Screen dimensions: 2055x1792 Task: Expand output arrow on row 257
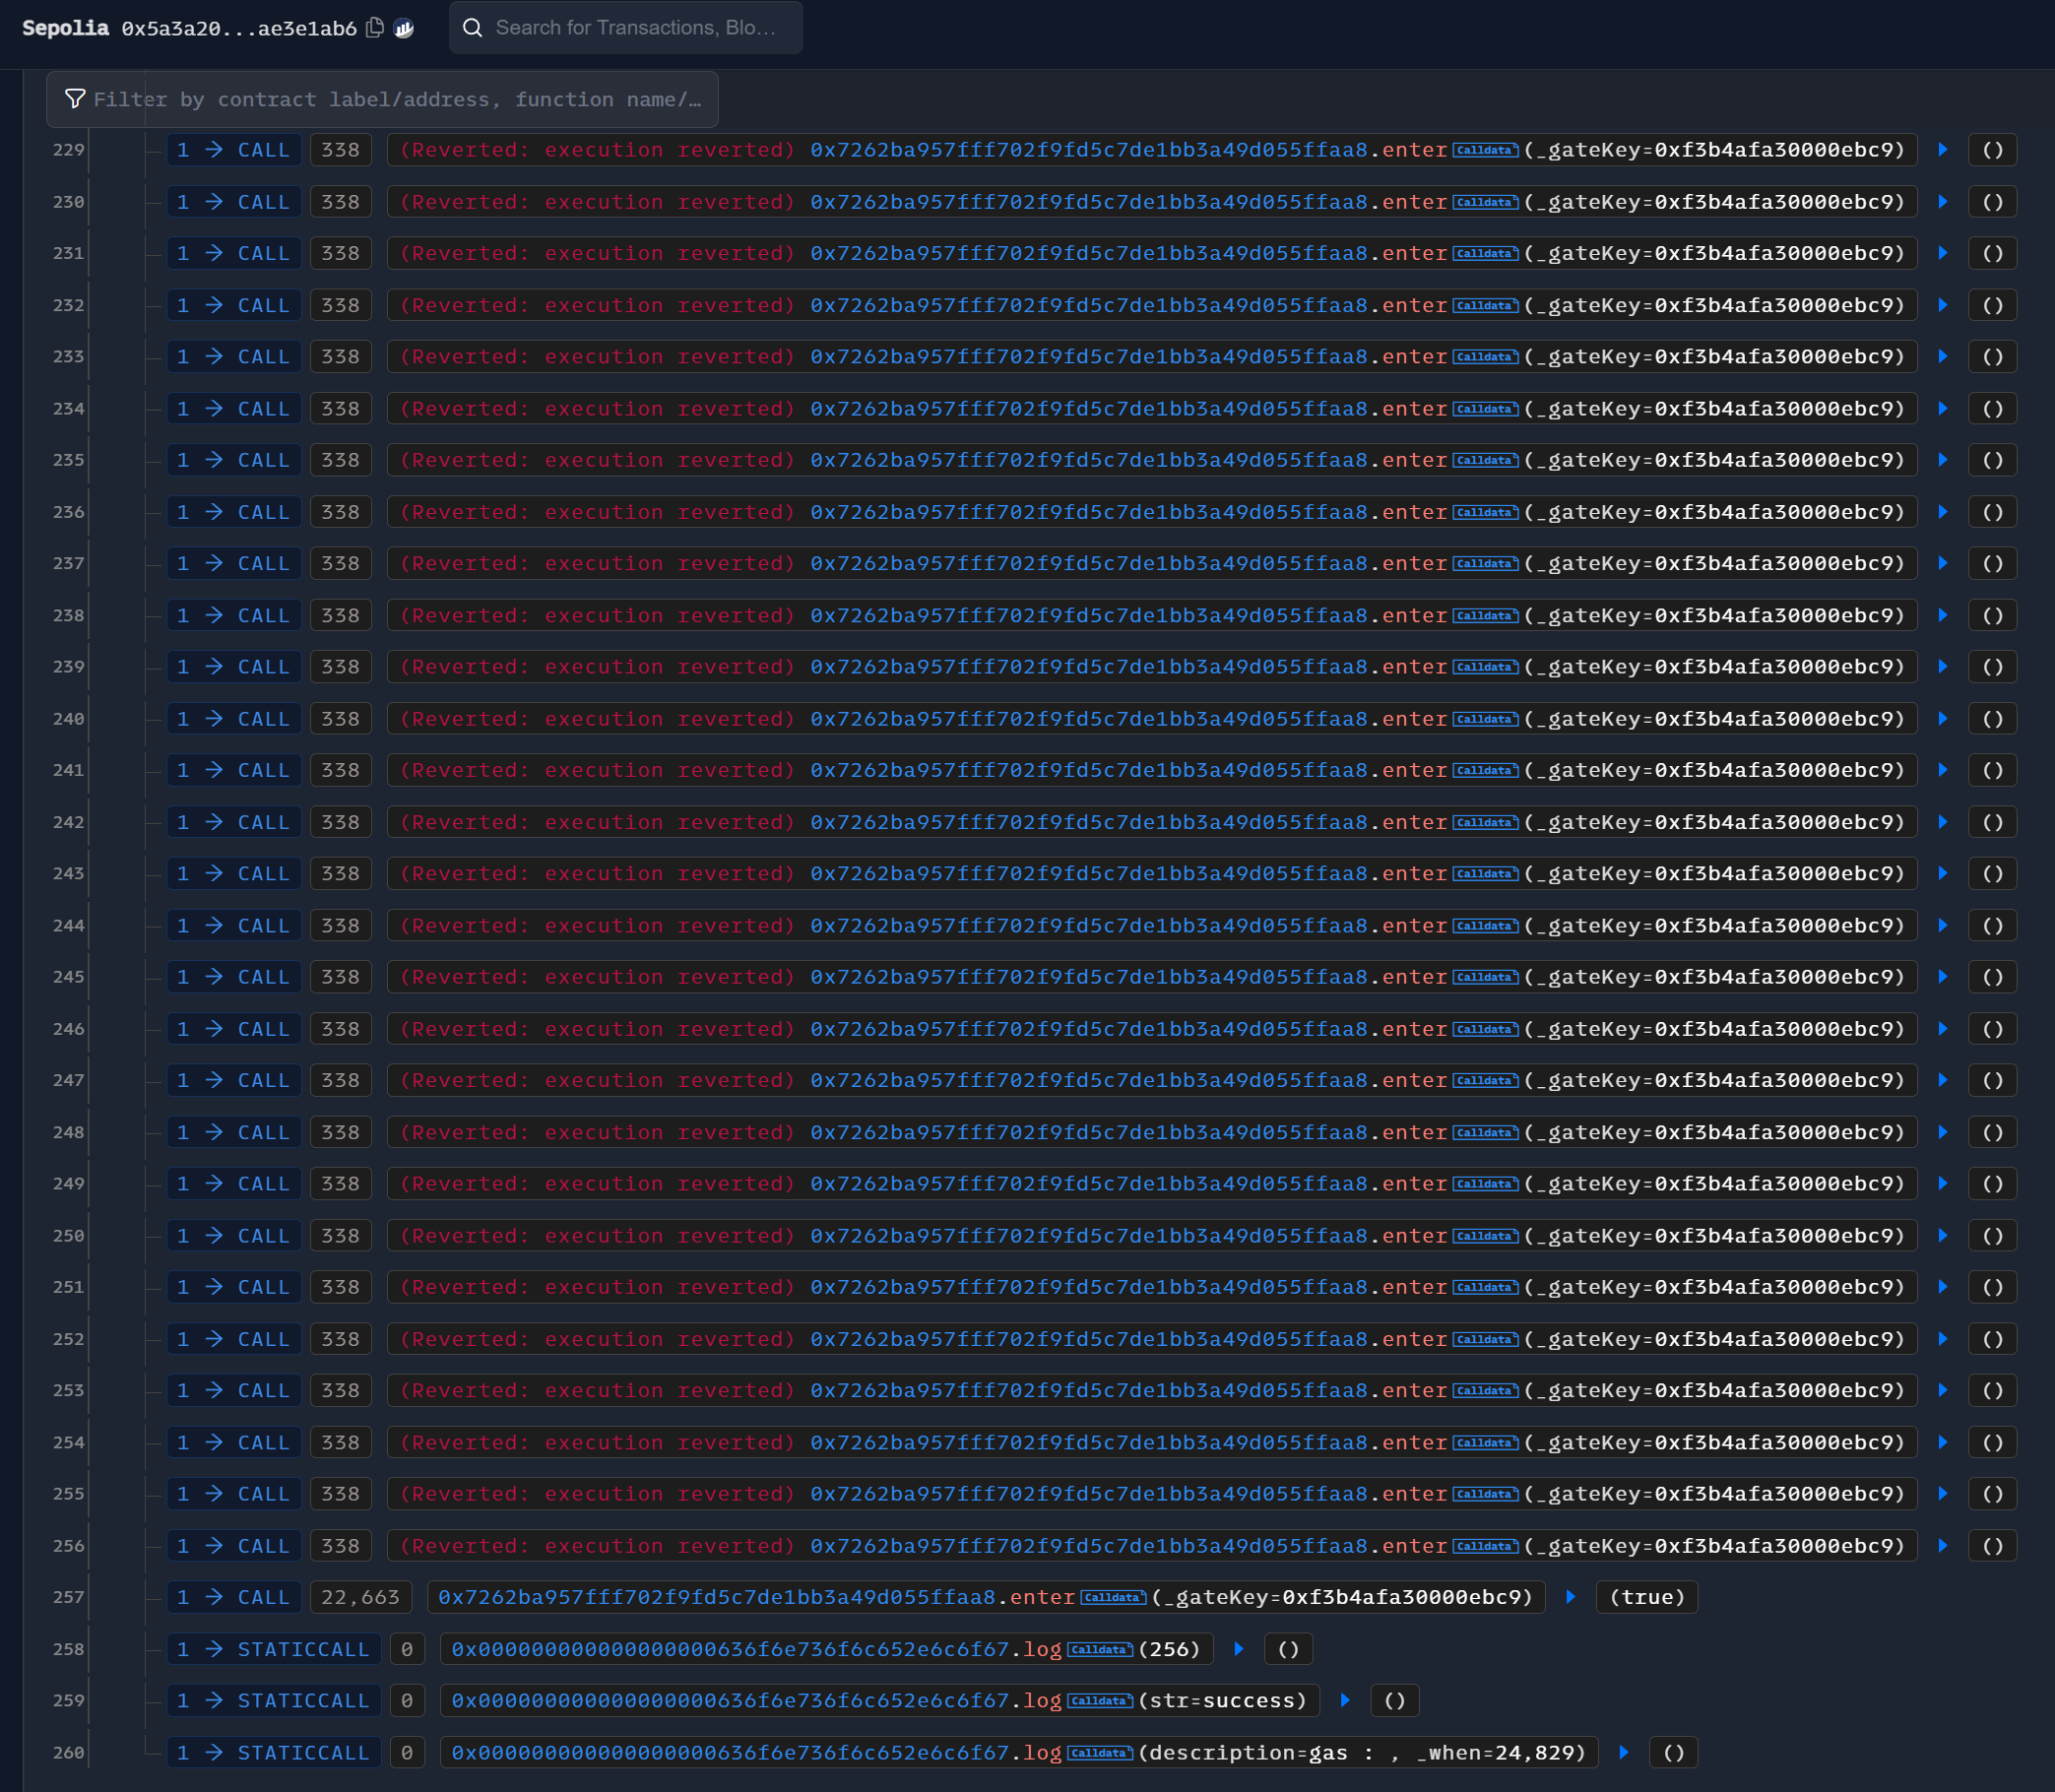pos(1571,1597)
